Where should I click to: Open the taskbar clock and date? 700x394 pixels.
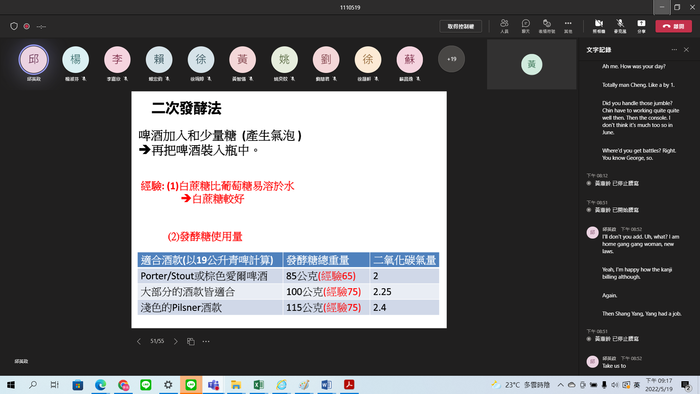click(x=659, y=385)
